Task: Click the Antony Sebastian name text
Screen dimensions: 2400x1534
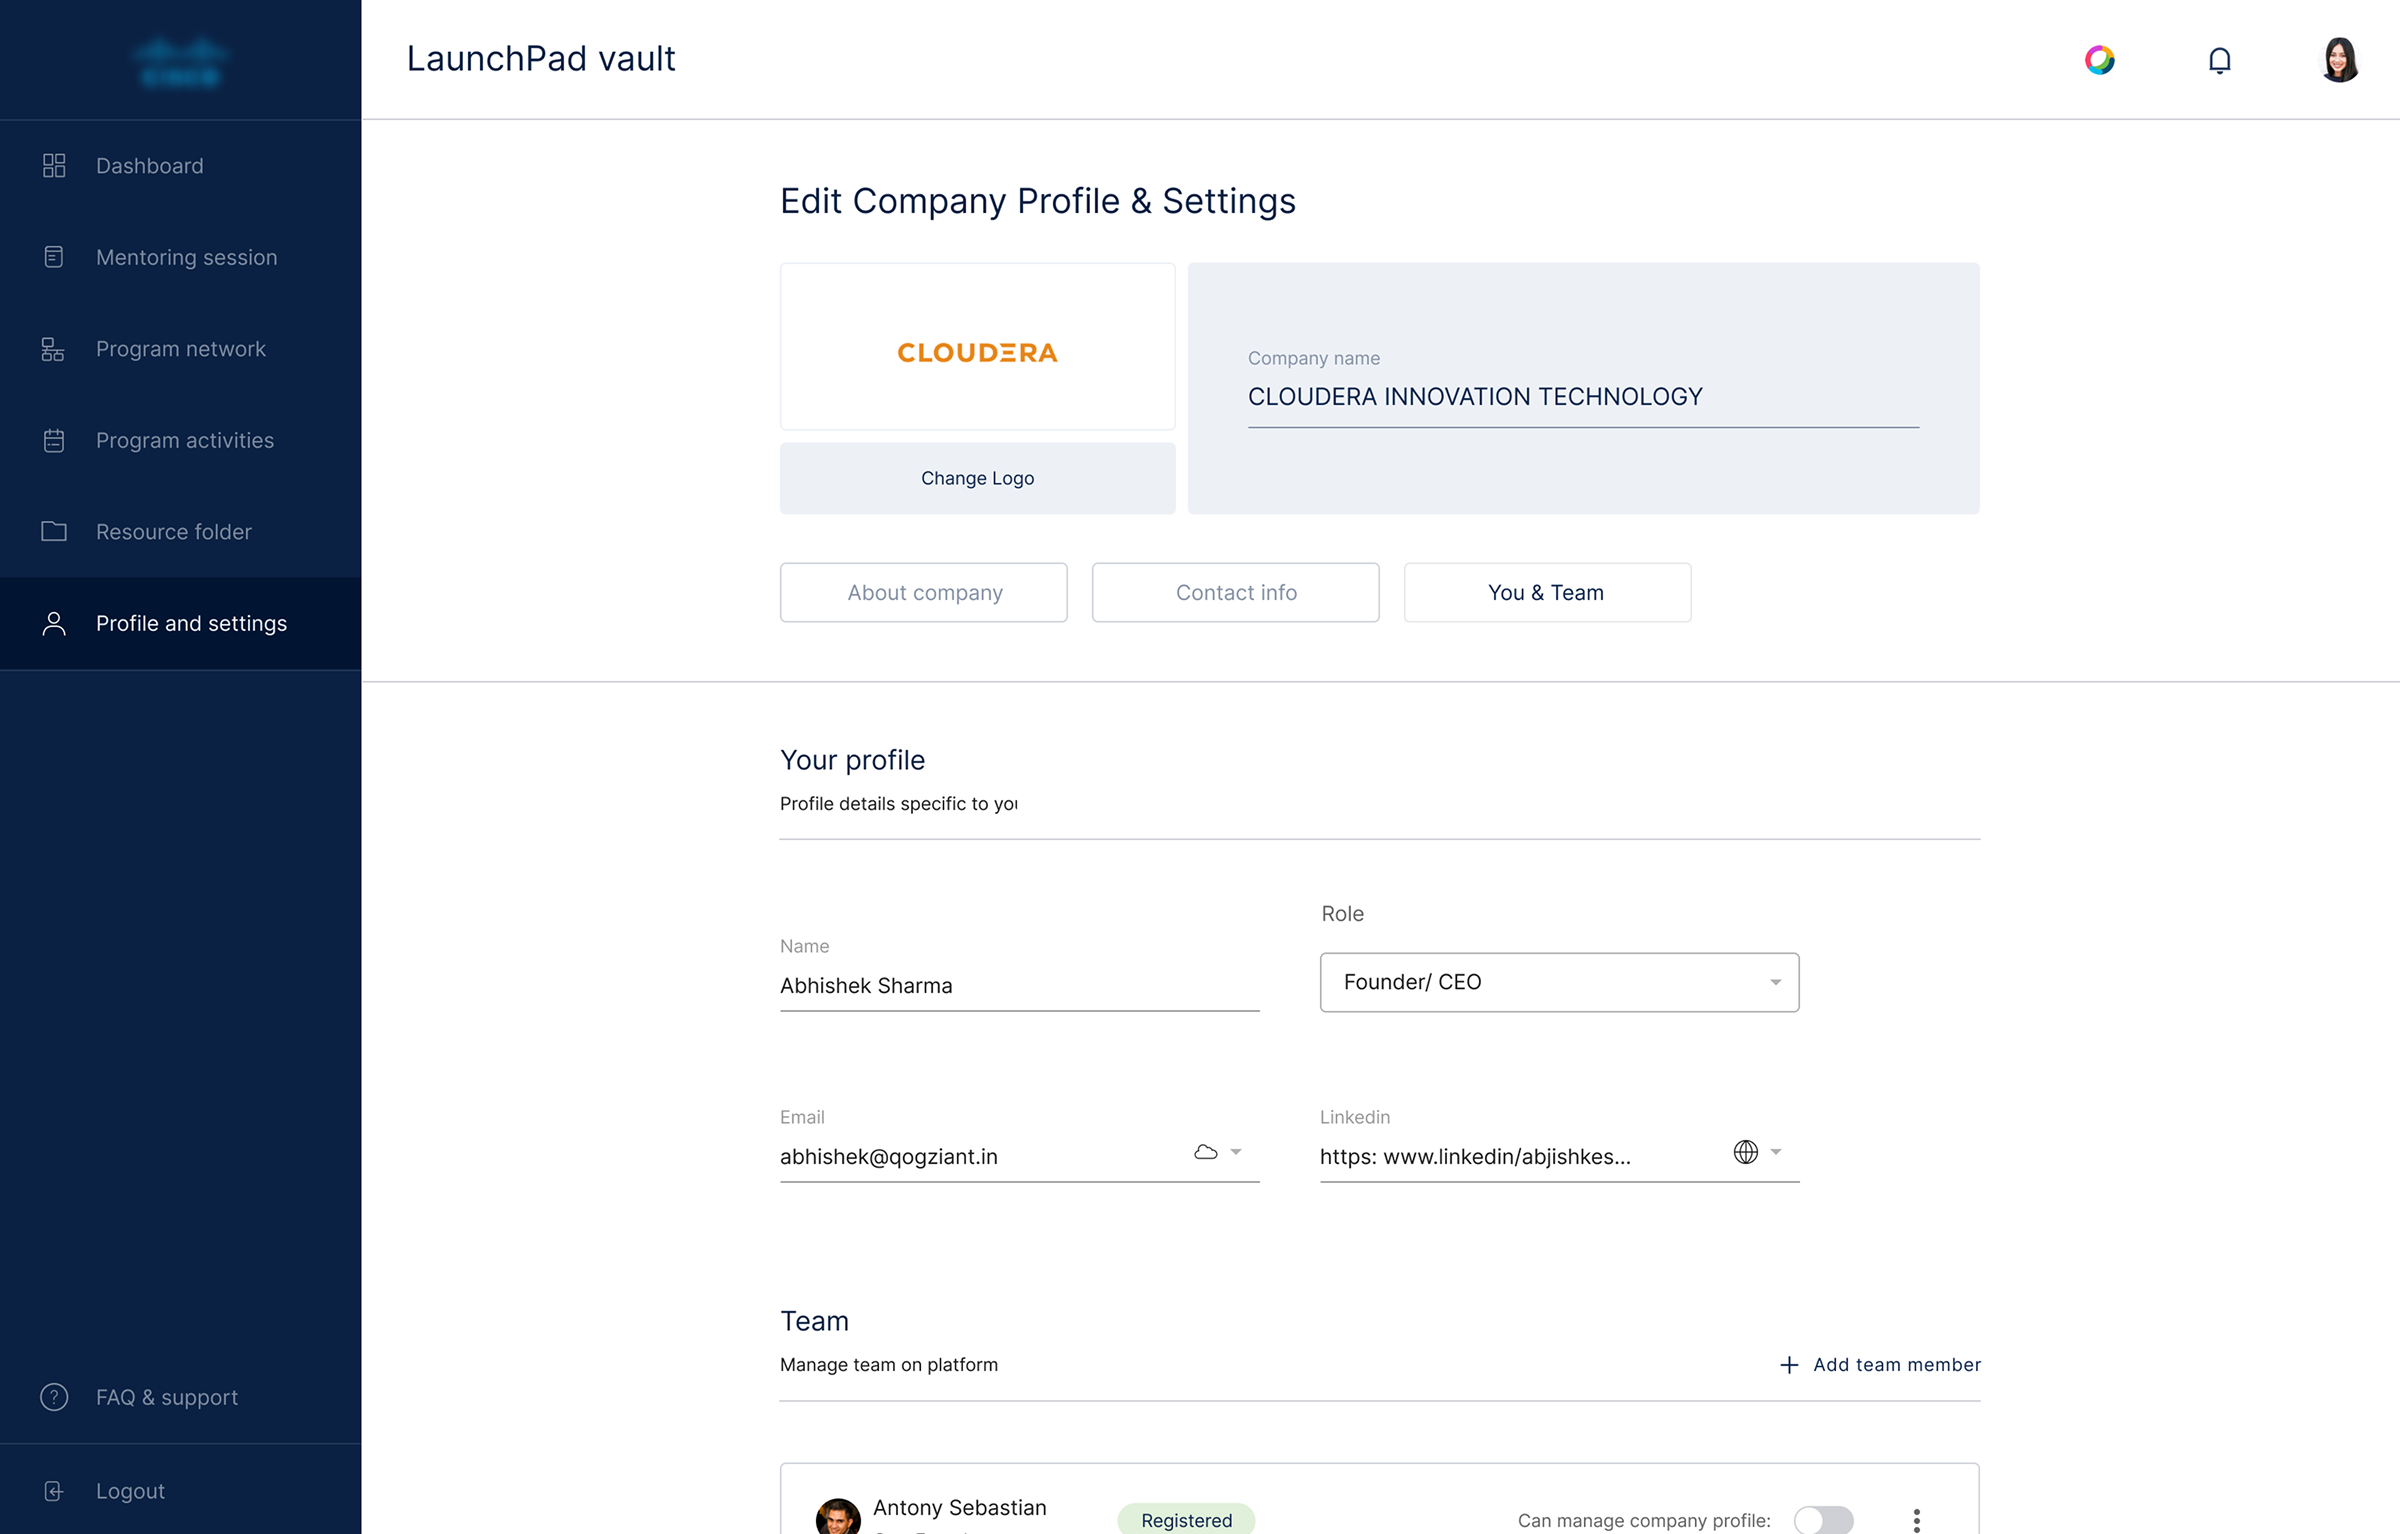Action: [x=959, y=1508]
